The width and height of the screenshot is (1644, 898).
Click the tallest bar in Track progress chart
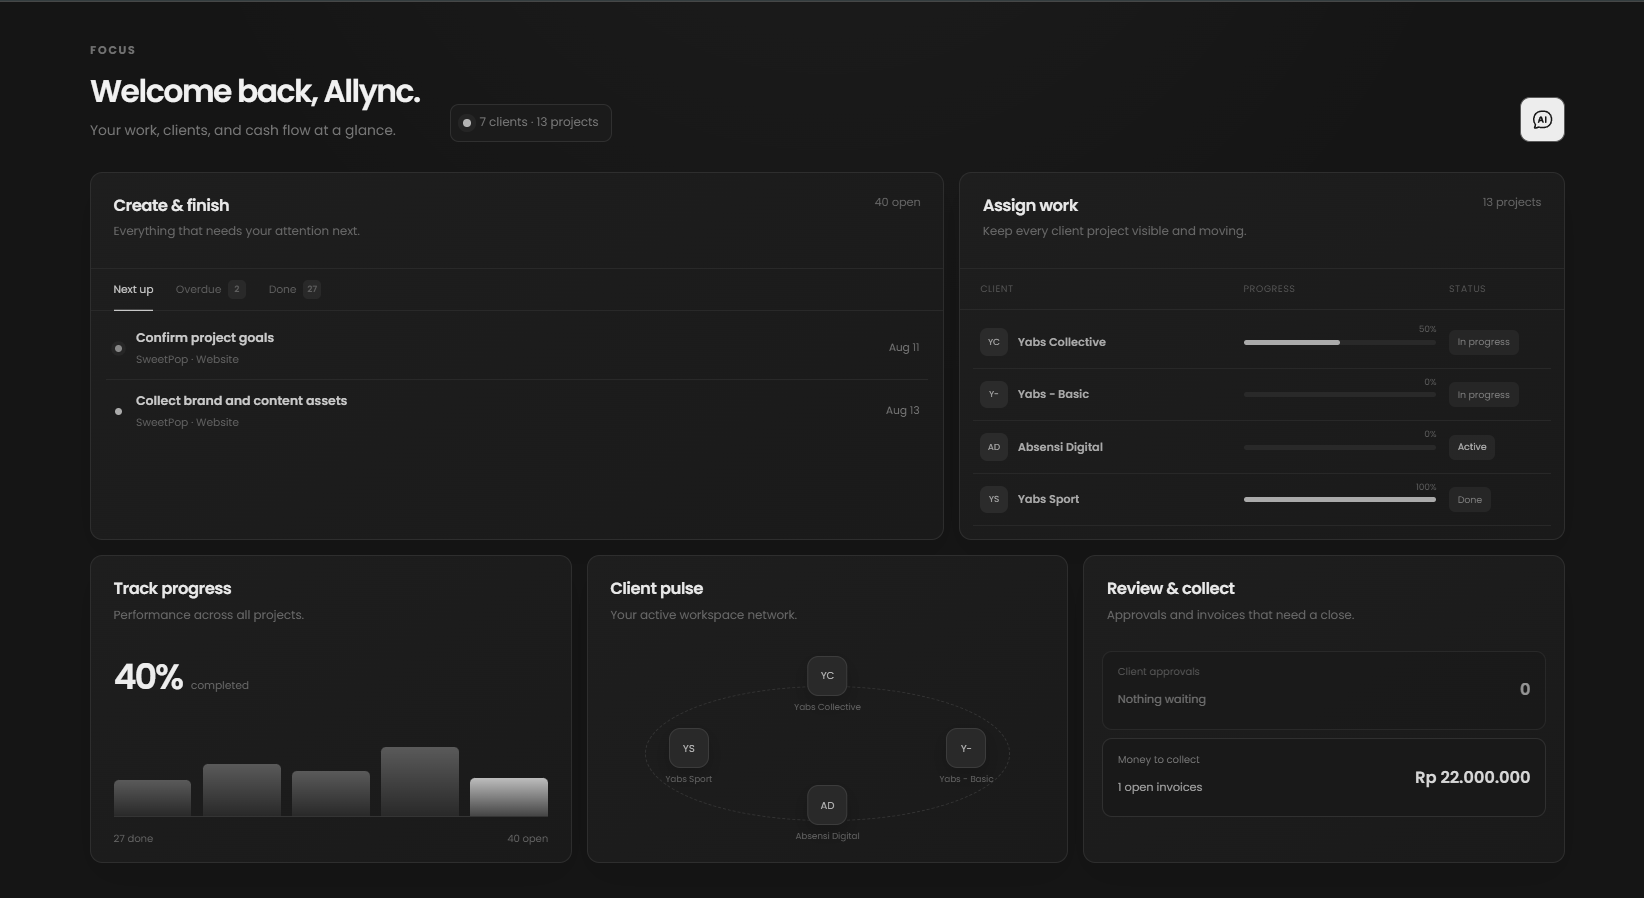pyautogui.click(x=420, y=782)
